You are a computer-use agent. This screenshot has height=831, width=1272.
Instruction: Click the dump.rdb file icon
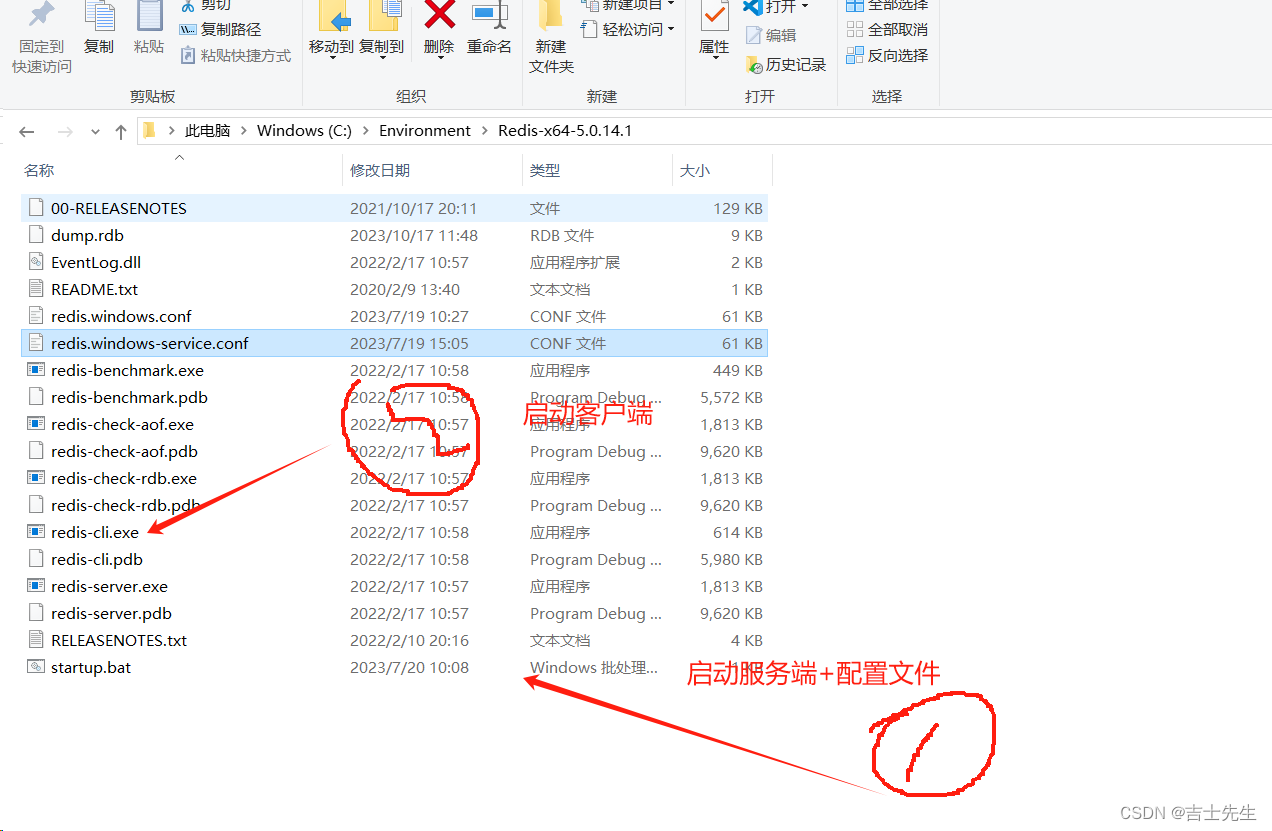(x=36, y=236)
